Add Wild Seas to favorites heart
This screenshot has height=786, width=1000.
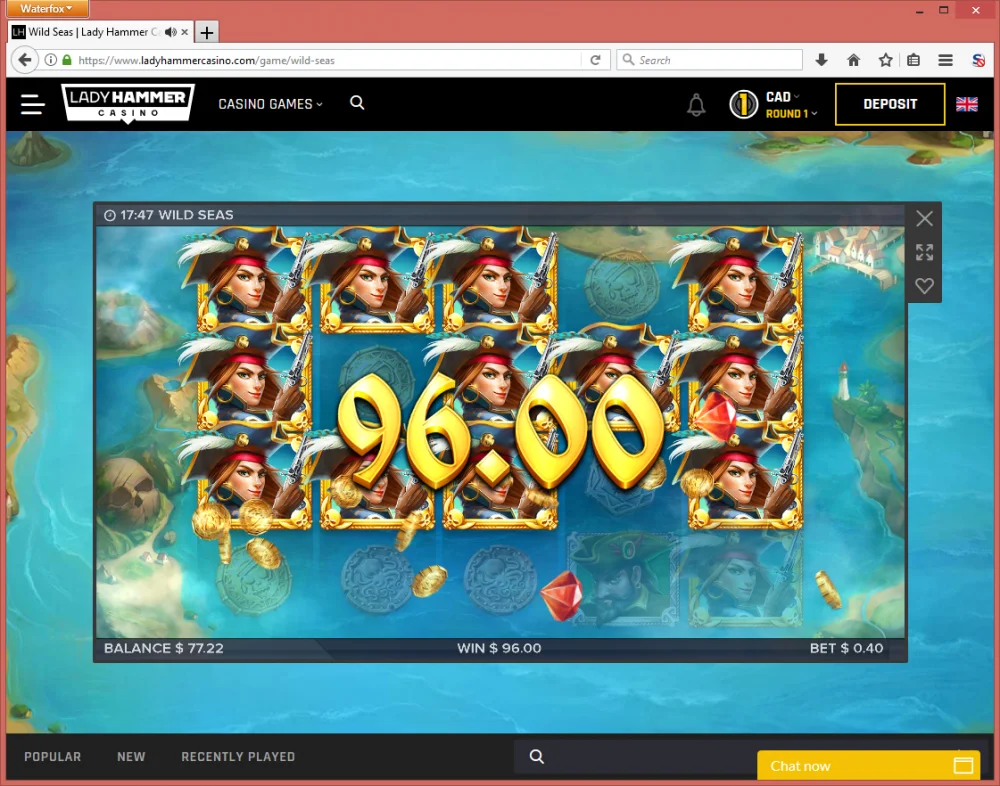pyautogui.click(x=924, y=285)
